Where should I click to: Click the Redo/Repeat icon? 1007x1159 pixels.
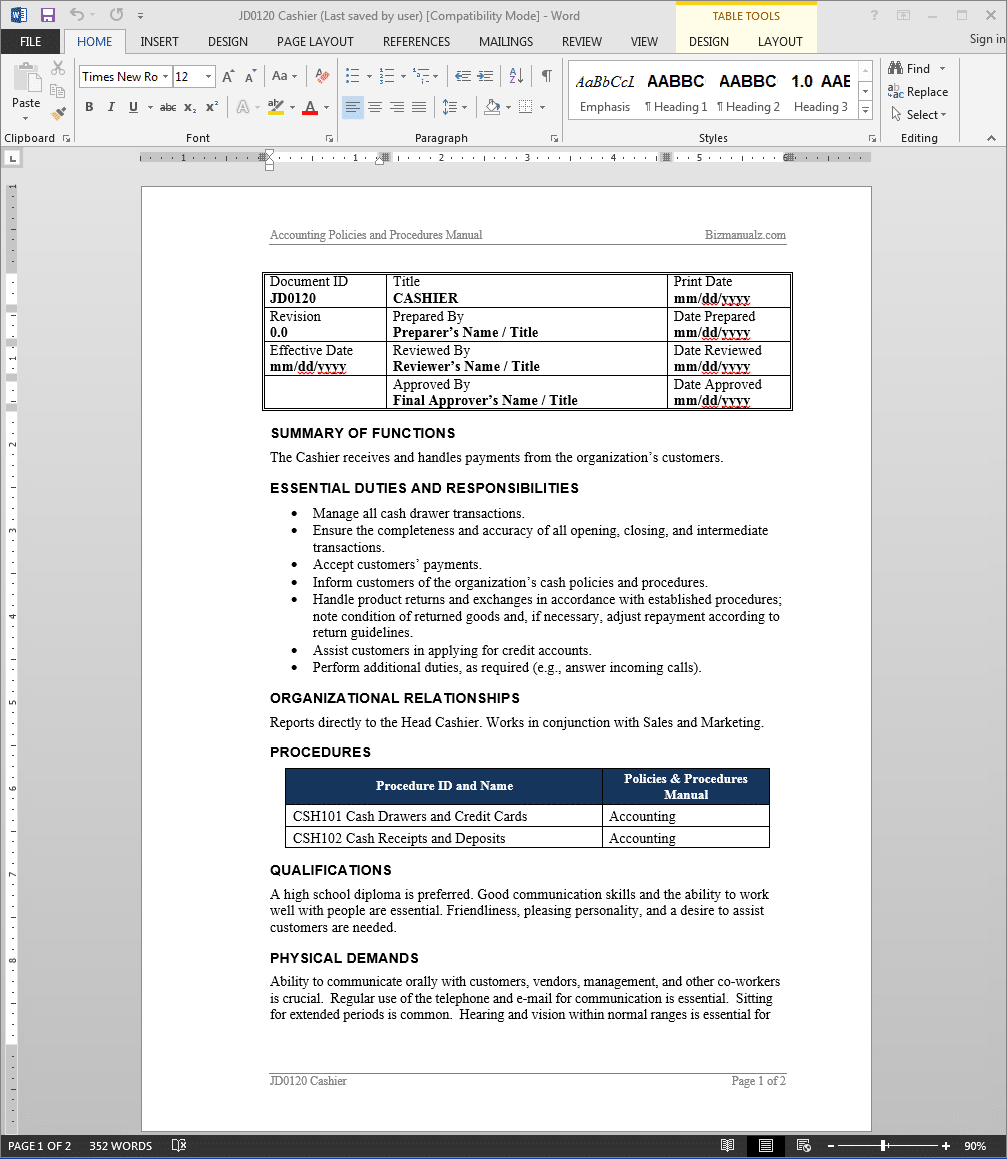coord(116,15)
